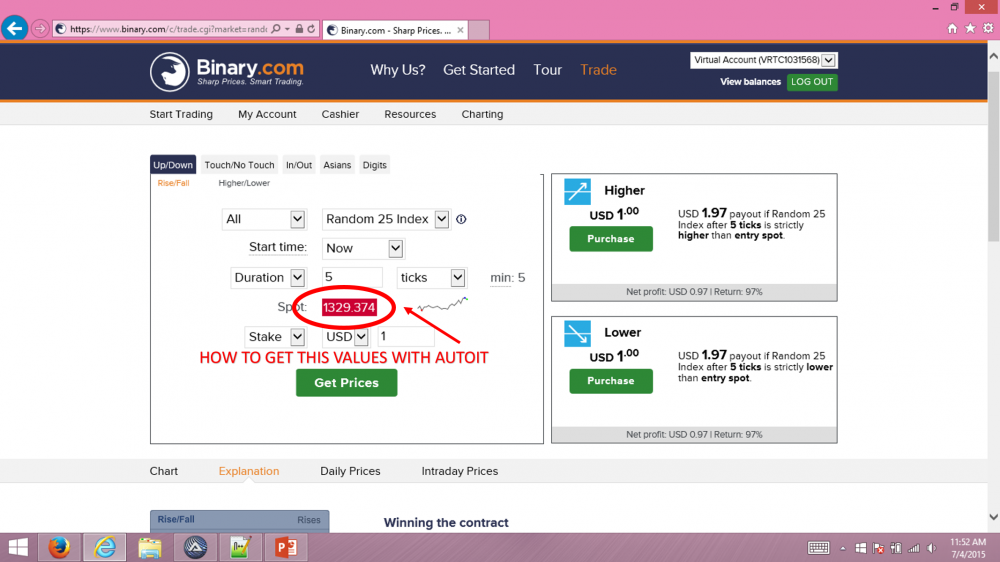Click the duration value input field
The height and width of the screenshot is (562, 1000).
point(352,277)
